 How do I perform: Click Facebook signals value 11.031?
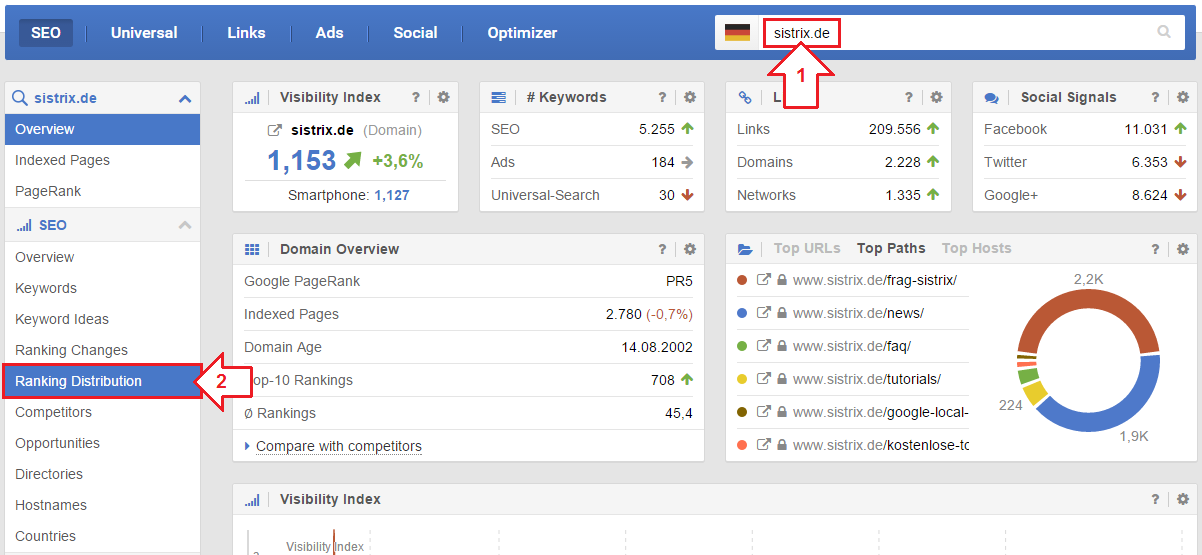(1146, 129)
